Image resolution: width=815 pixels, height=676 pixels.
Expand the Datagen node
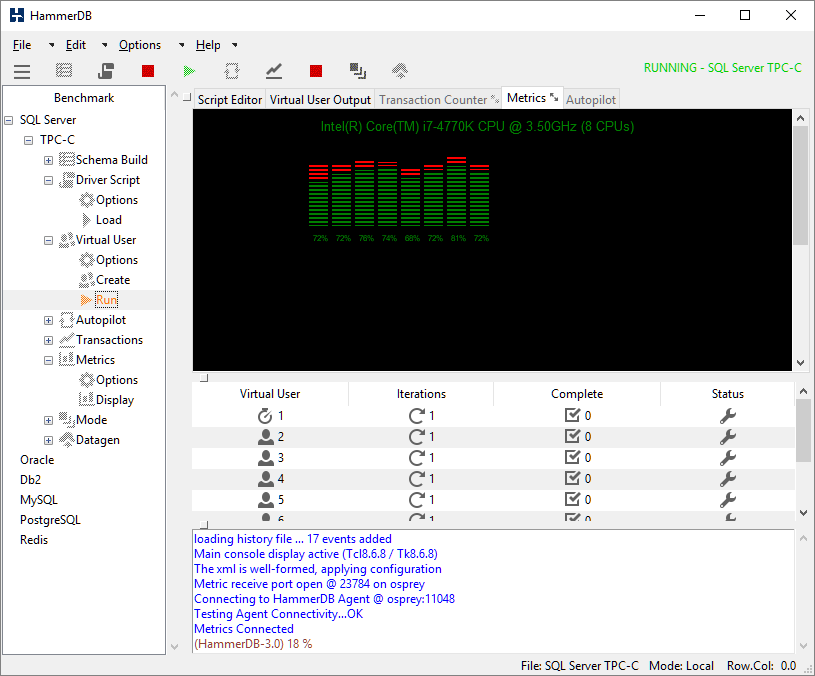[x=48, y=441]
